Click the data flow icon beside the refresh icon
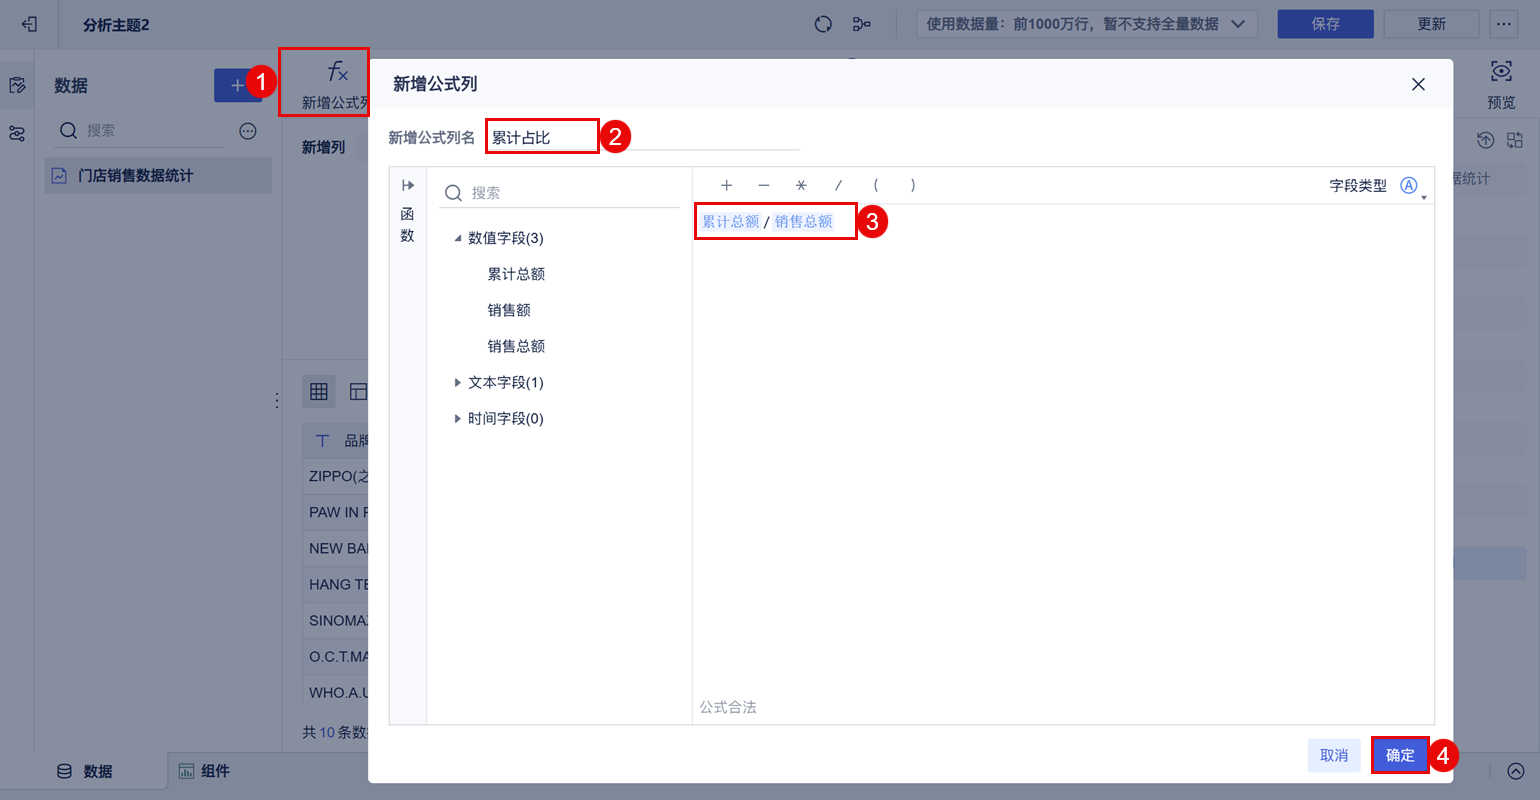The width and height of the screenshot is (1540, 800). [x=862, y=23]
